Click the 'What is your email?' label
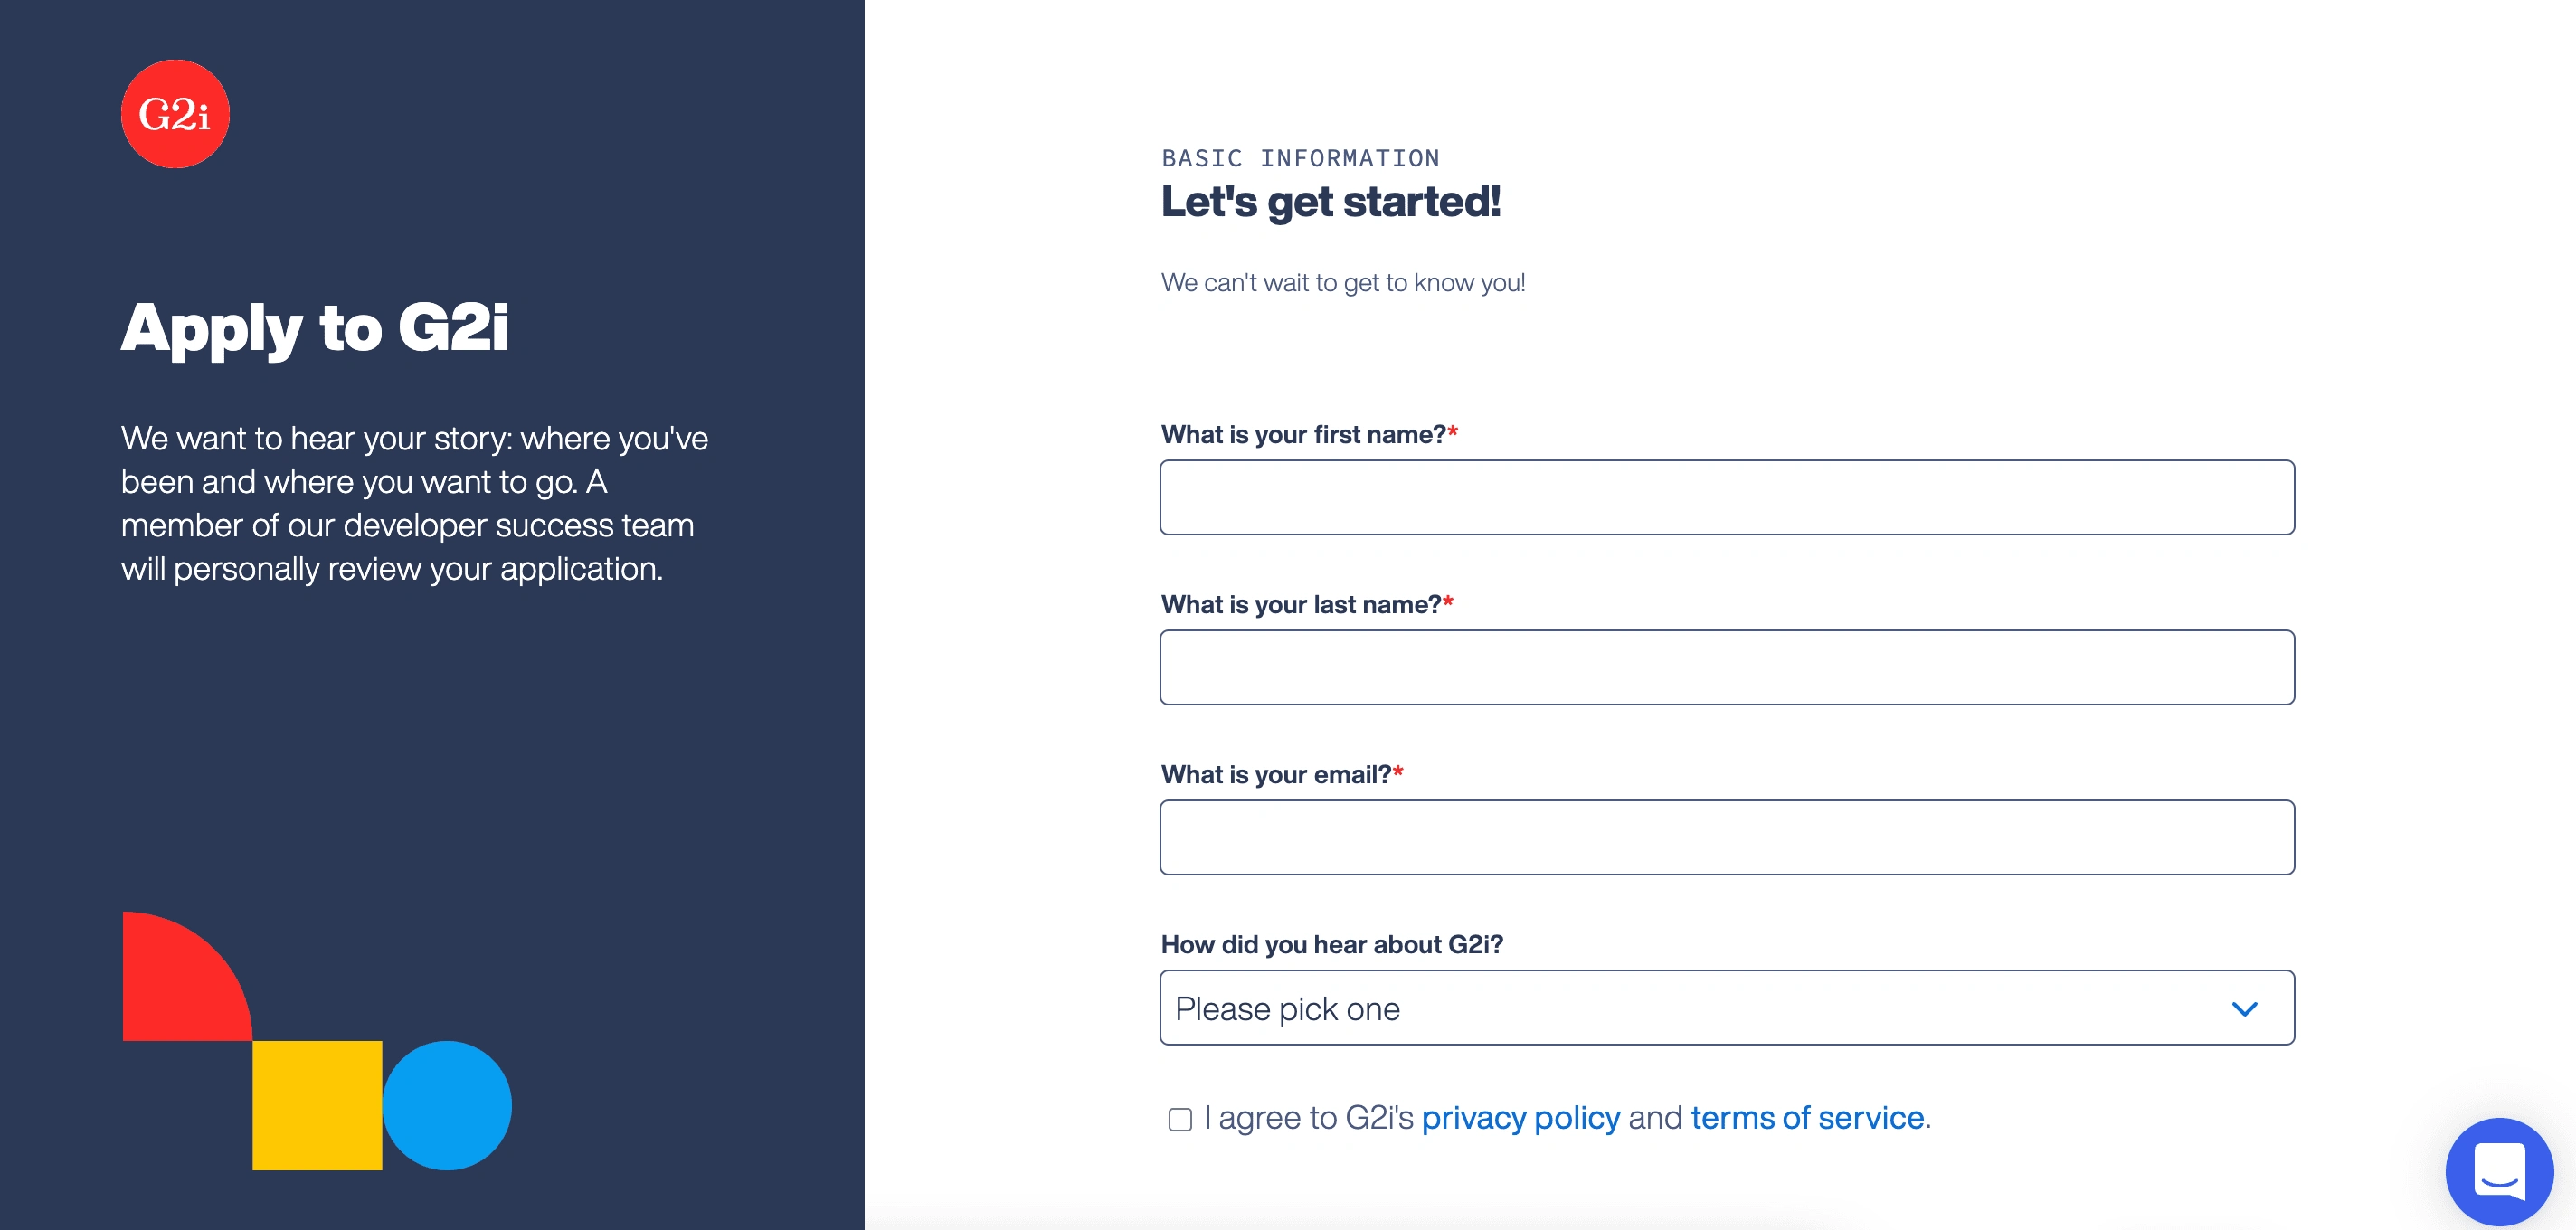The width and height of the screenshot is (2576, 1230). click(x=1282, y=774)
